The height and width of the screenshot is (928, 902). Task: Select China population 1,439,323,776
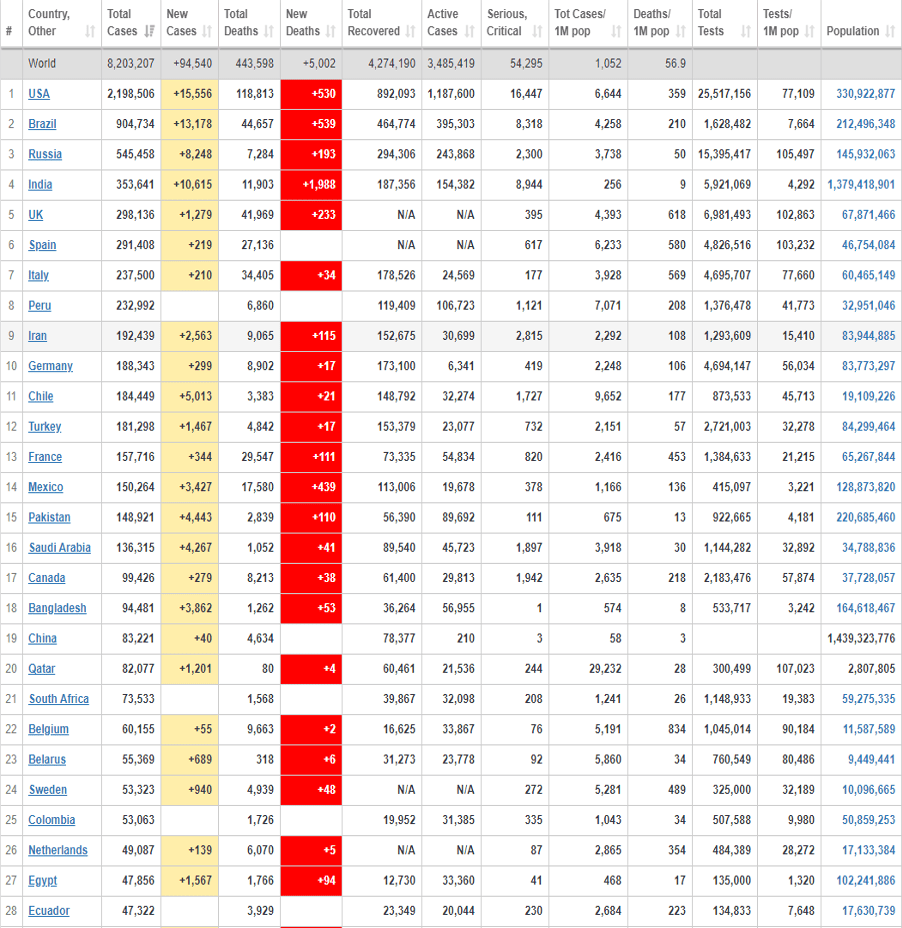(861, 638)
